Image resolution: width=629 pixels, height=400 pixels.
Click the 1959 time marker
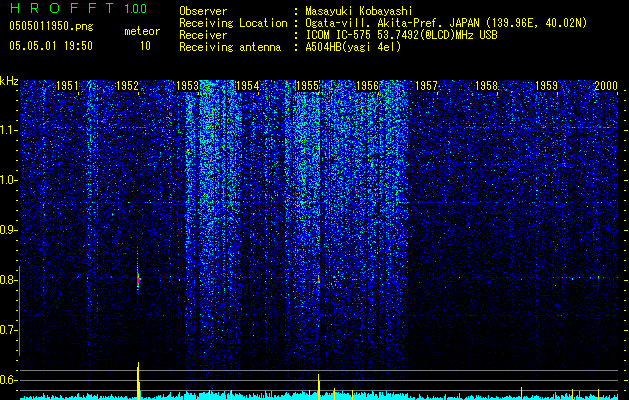[x=546, y=86]
